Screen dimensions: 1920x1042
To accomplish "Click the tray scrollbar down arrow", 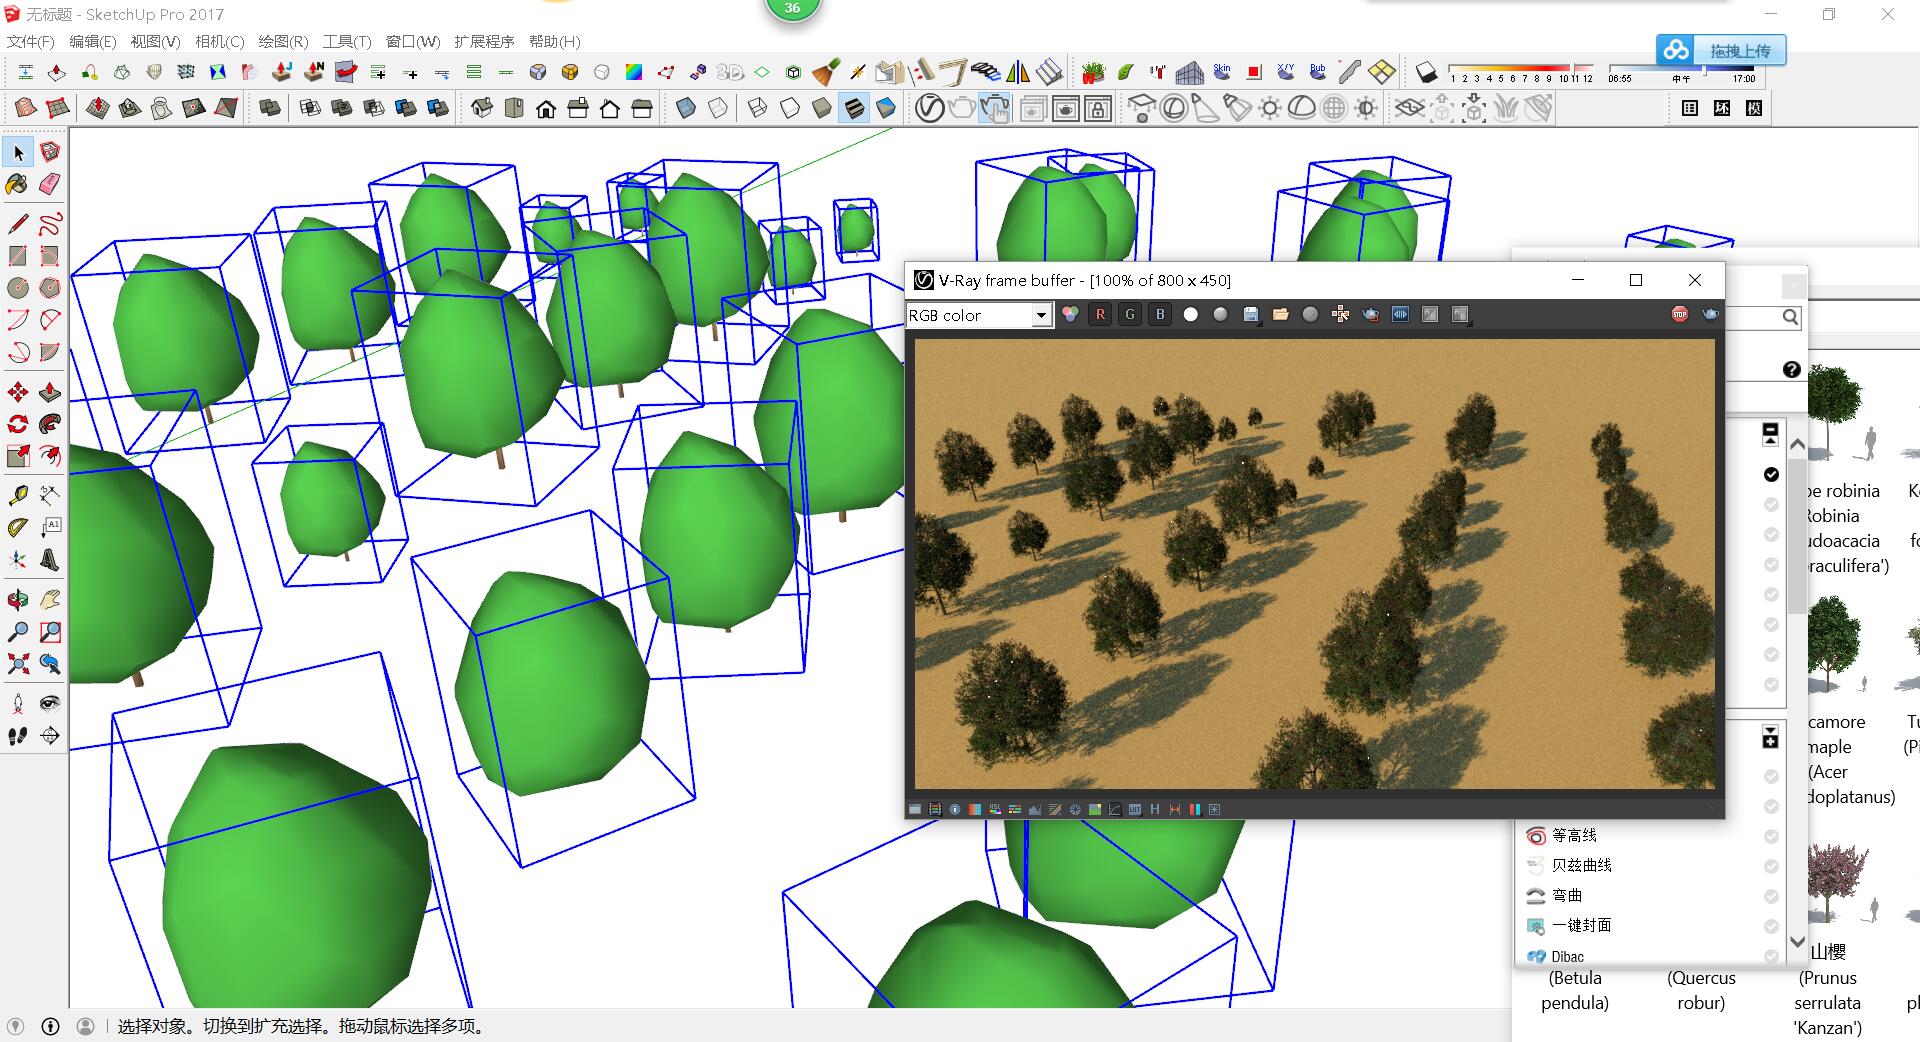I will coord(1797,941).
